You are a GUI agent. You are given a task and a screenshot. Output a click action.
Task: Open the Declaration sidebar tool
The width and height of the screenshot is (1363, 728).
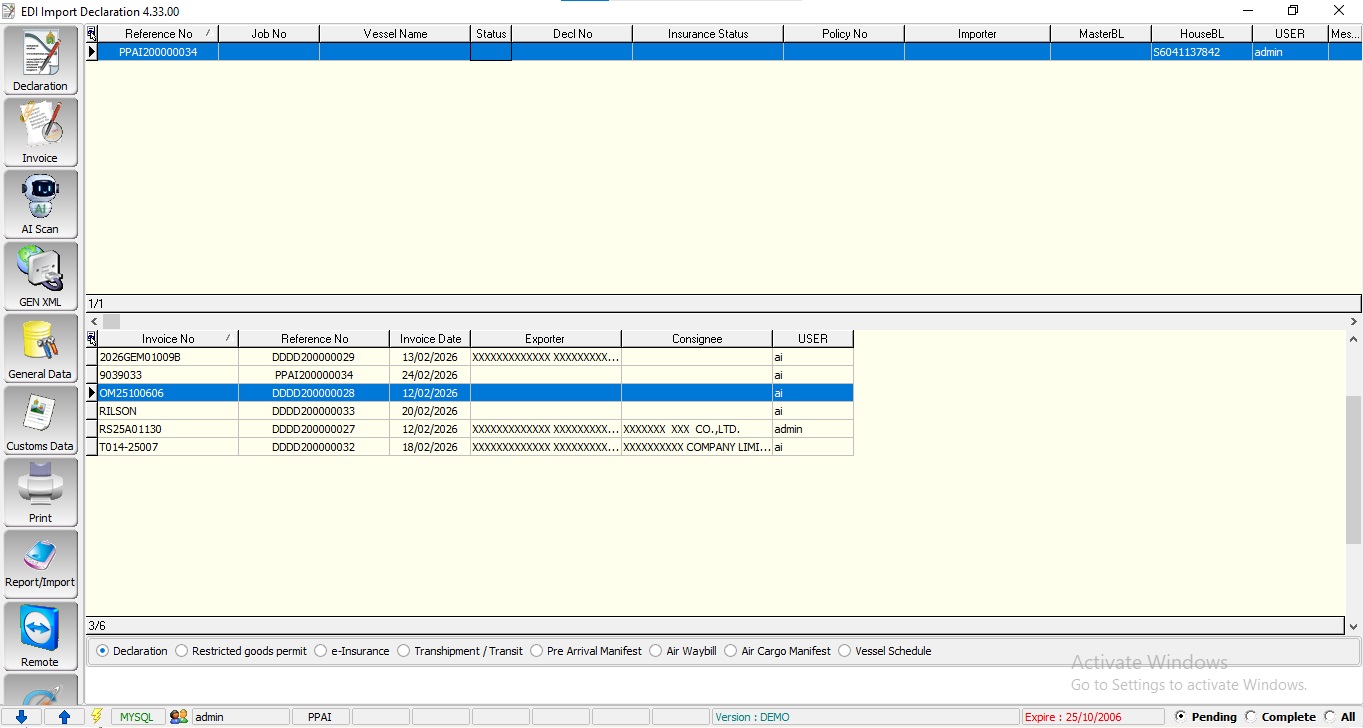pyautogui.click(x=40, y=60)
